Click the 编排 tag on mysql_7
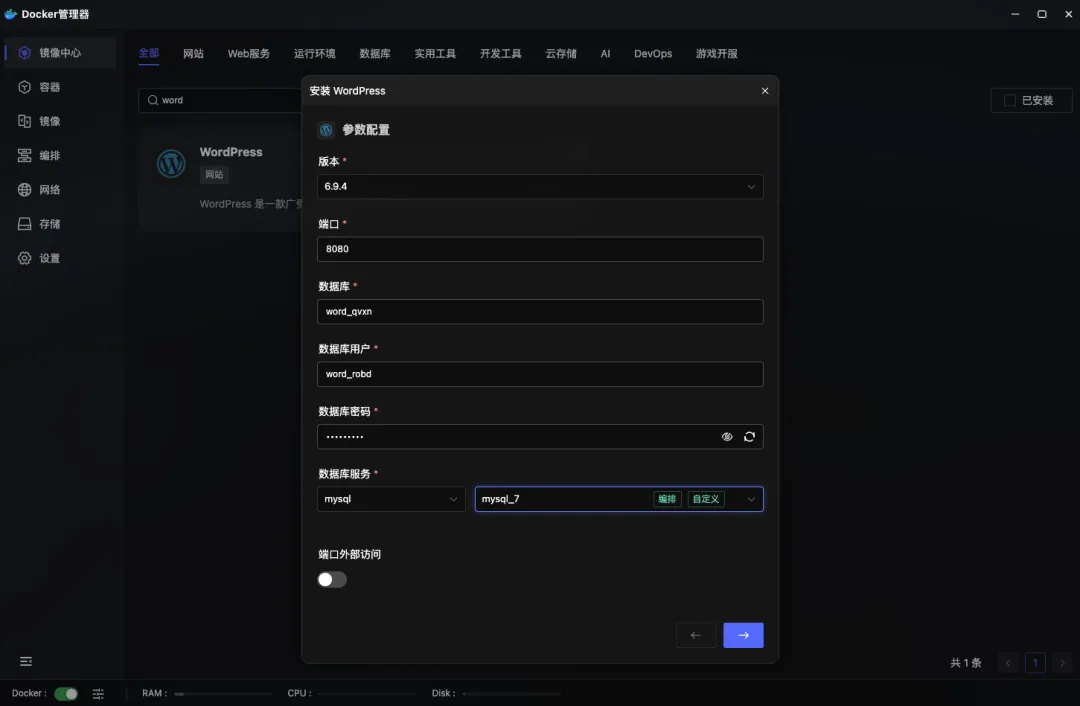This screenshot has width=1080, height=706. 667,499
